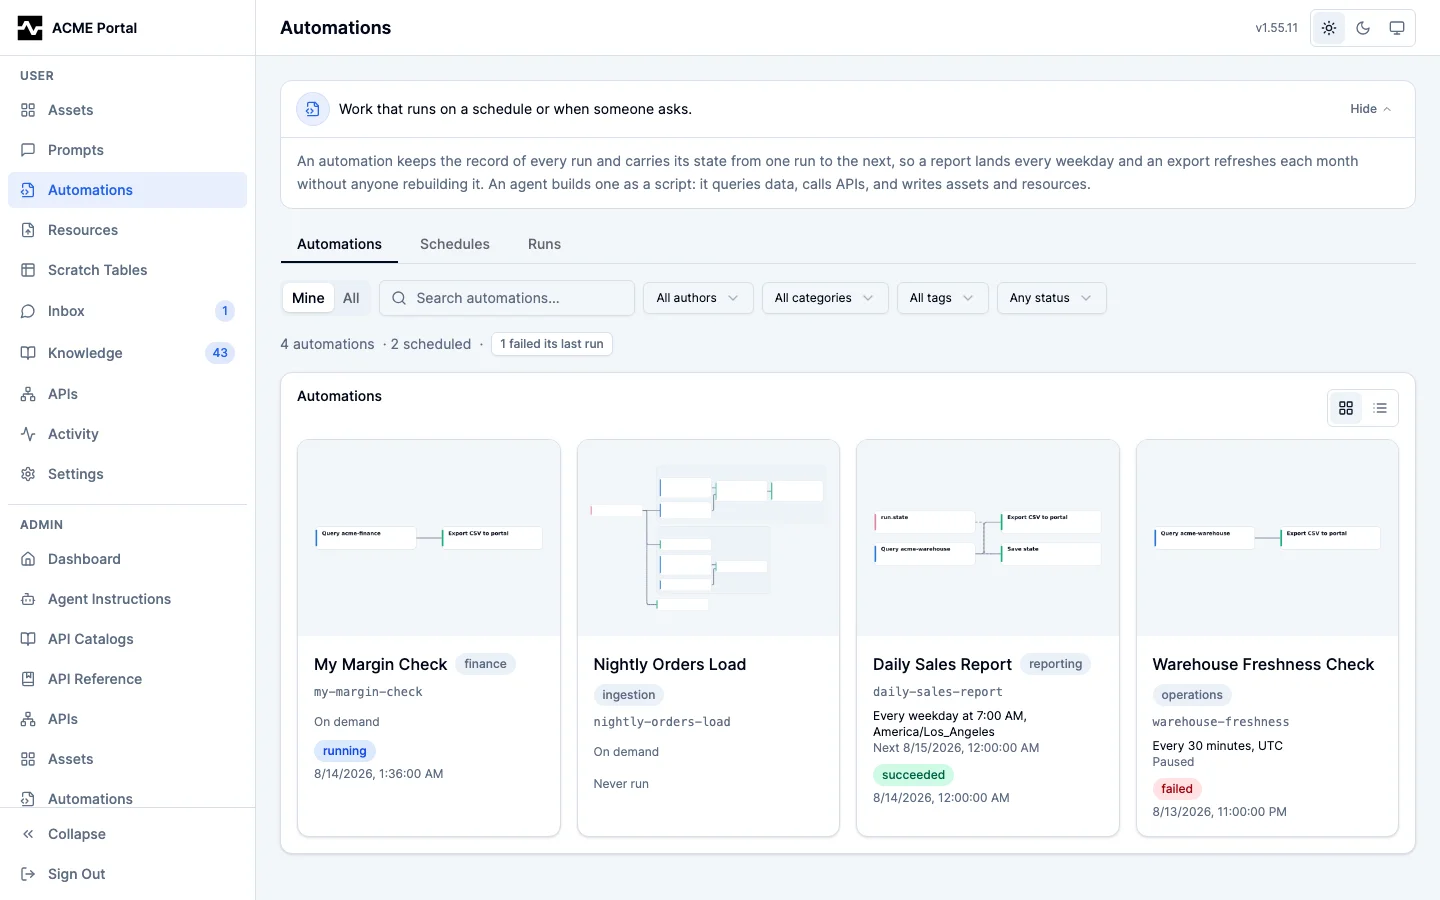Open the Nightly Orders Load flow thumbnail
The width and height of the screenshot is (1440, 900).
708,538
